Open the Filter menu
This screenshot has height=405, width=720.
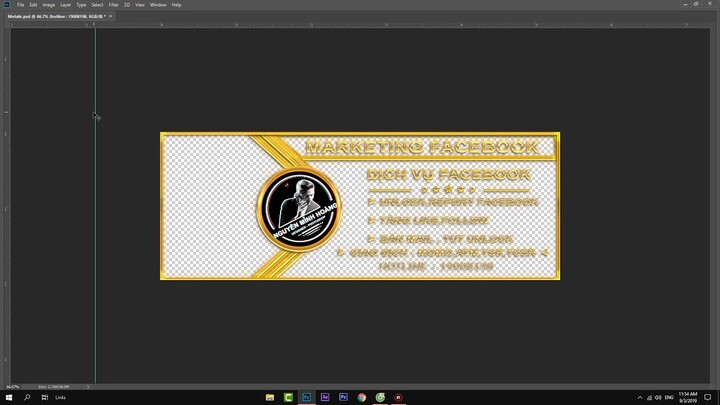coord(113,5)
